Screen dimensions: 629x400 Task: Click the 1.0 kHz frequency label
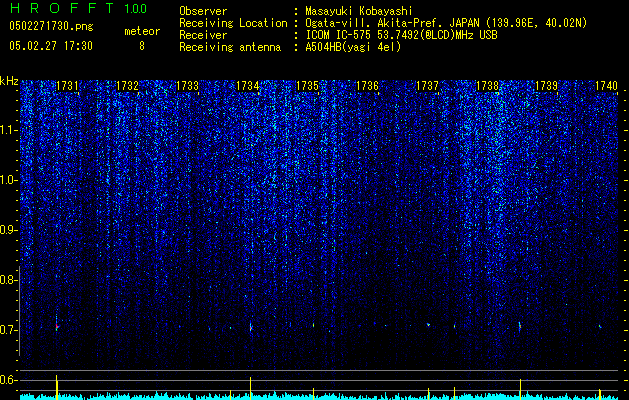(8, 180)
